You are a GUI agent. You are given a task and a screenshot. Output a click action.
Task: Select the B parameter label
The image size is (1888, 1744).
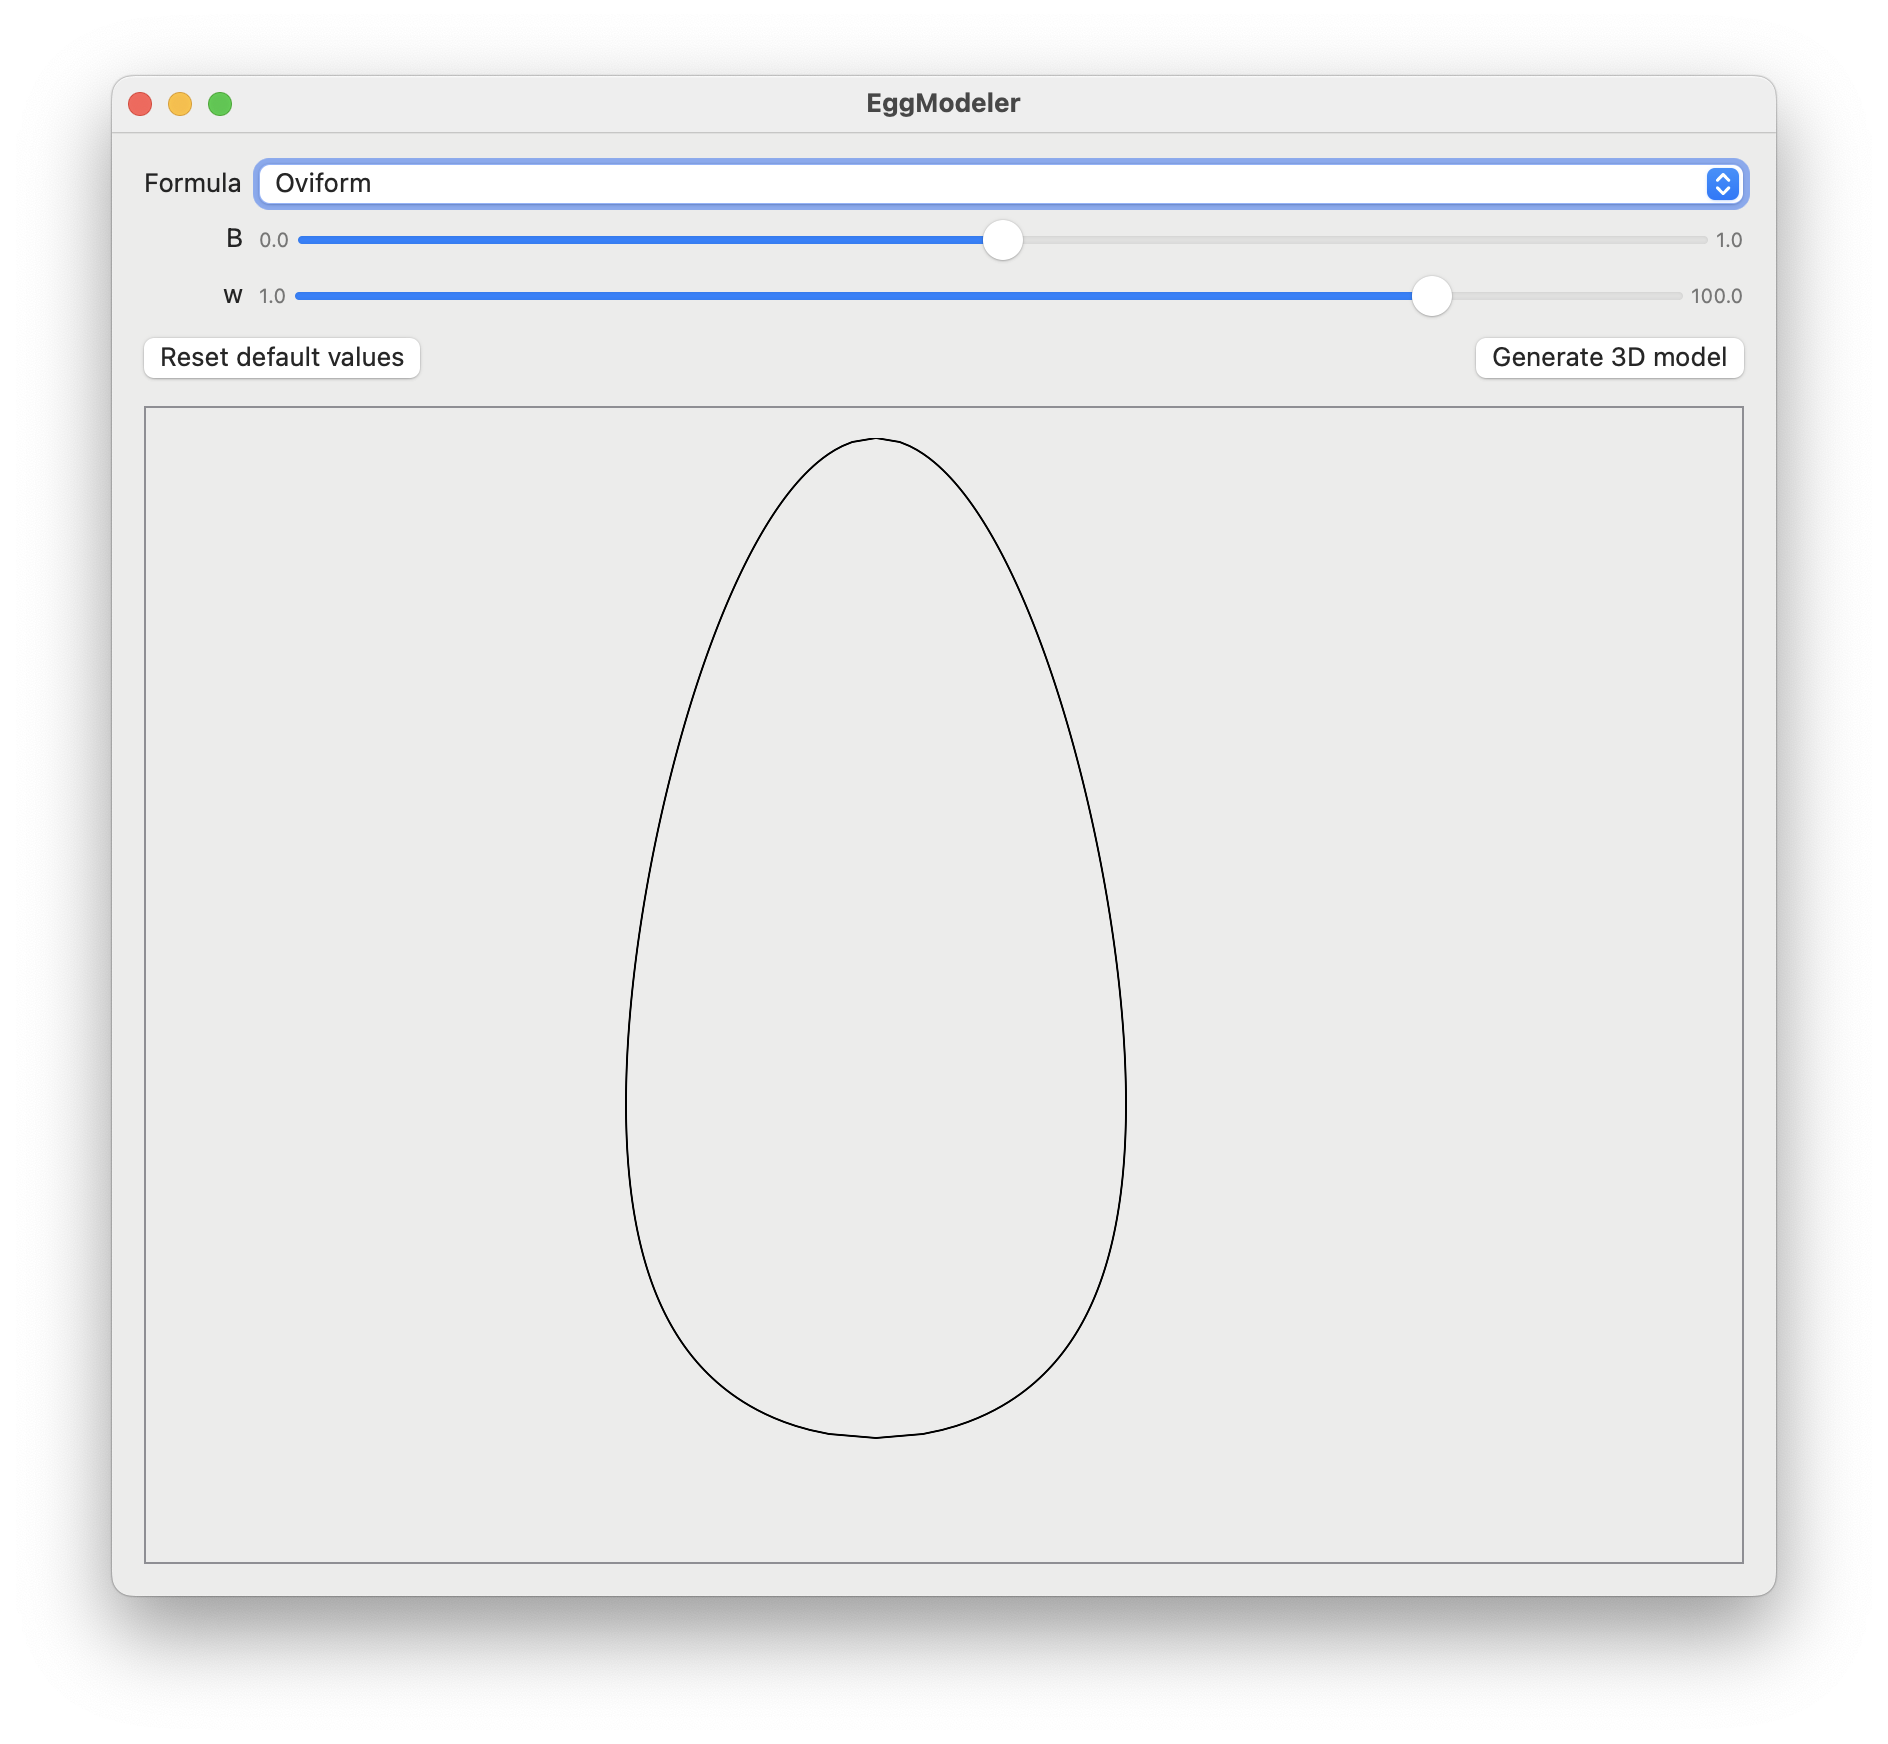(235, 239)
